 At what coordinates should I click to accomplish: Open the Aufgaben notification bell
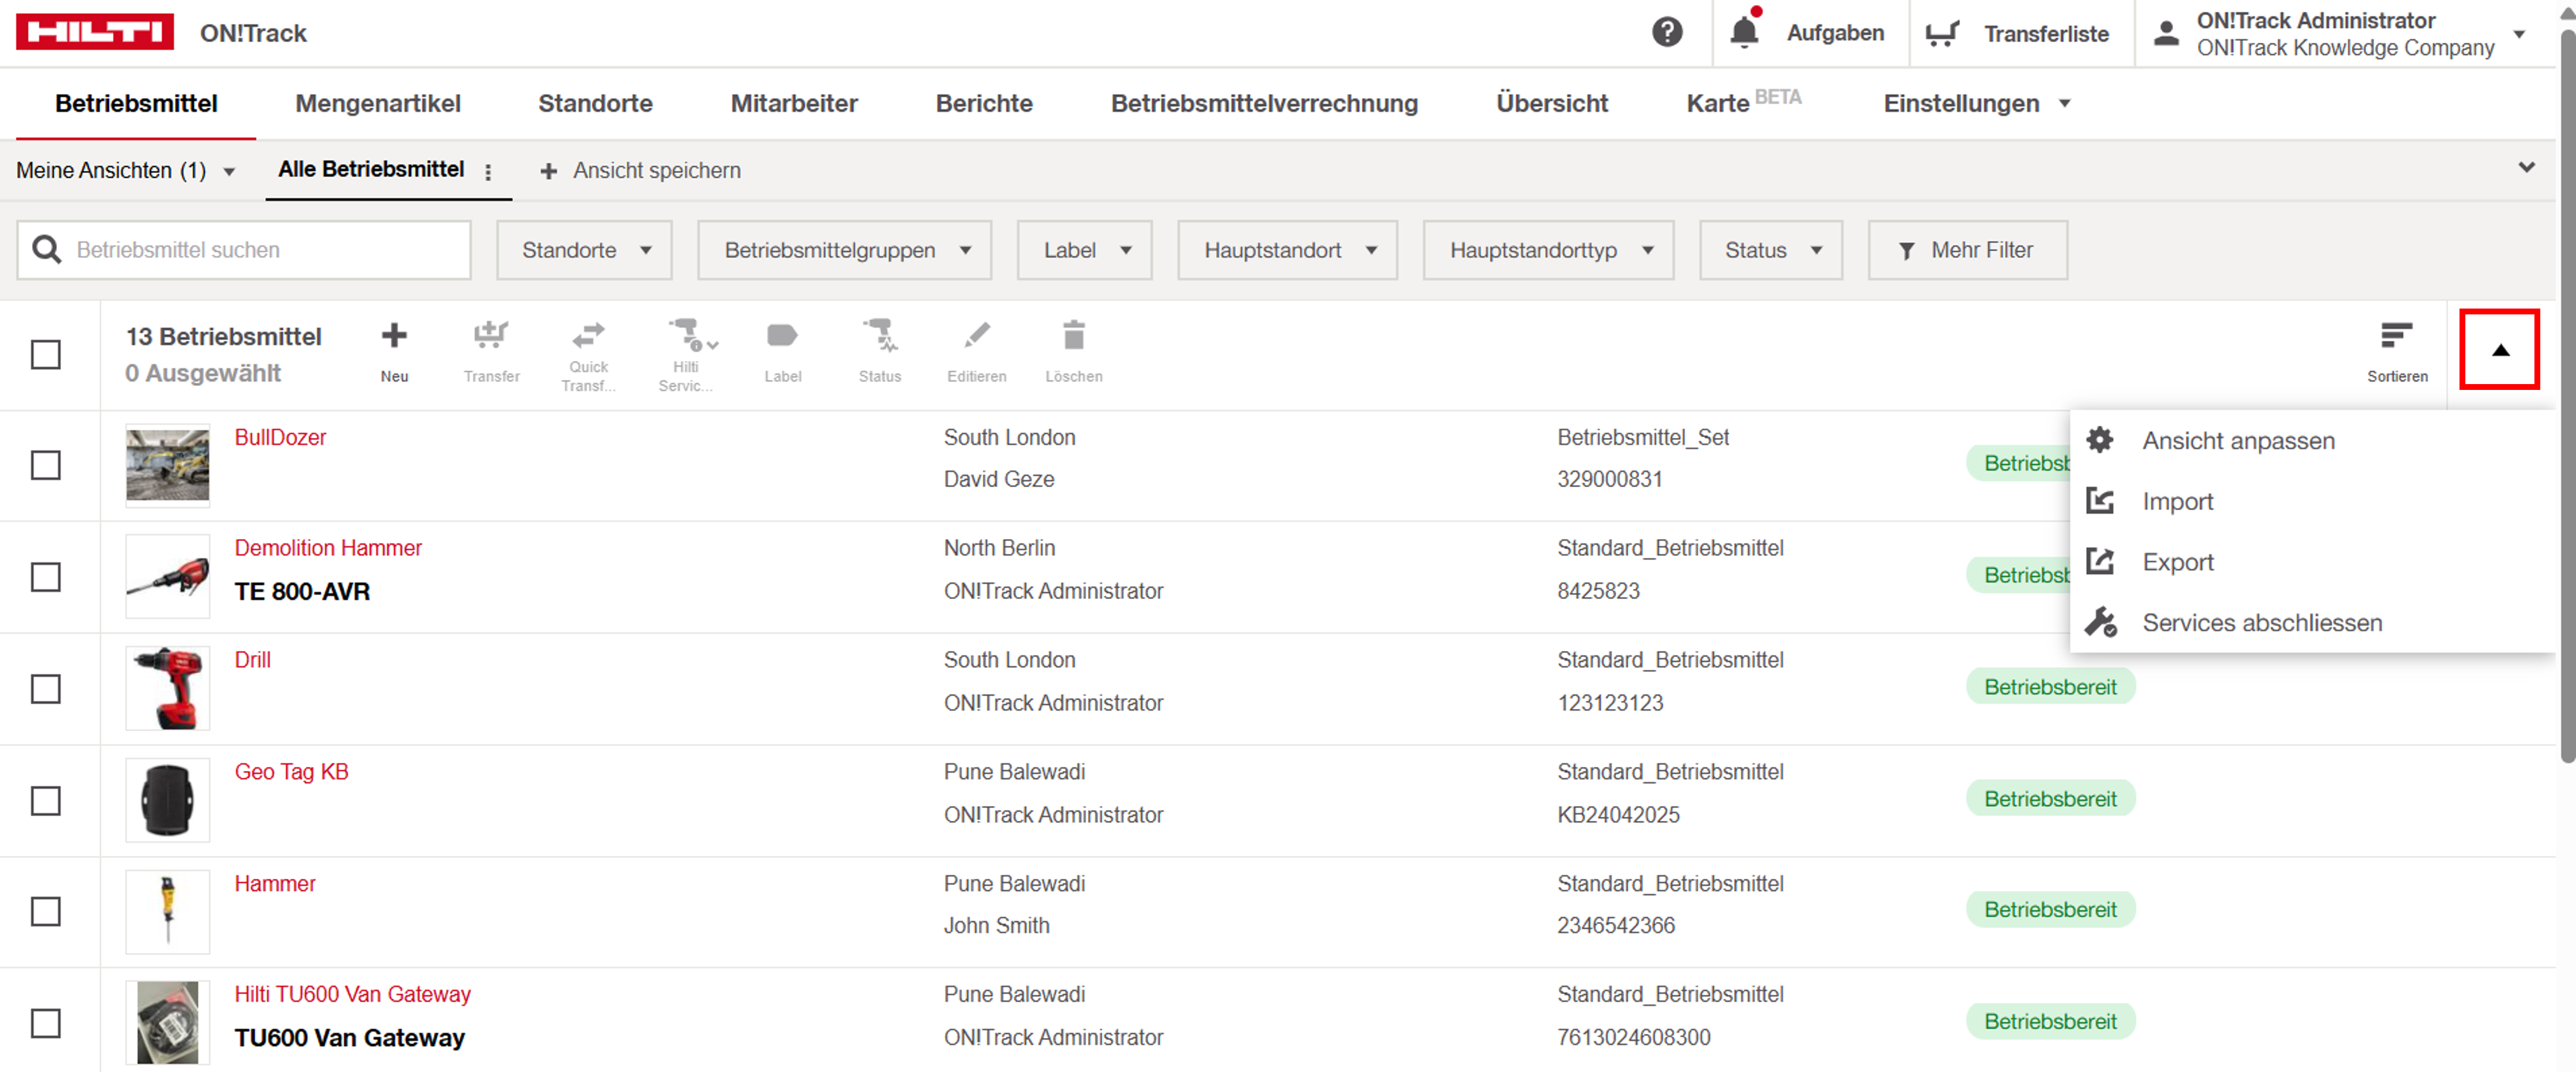1744,31
